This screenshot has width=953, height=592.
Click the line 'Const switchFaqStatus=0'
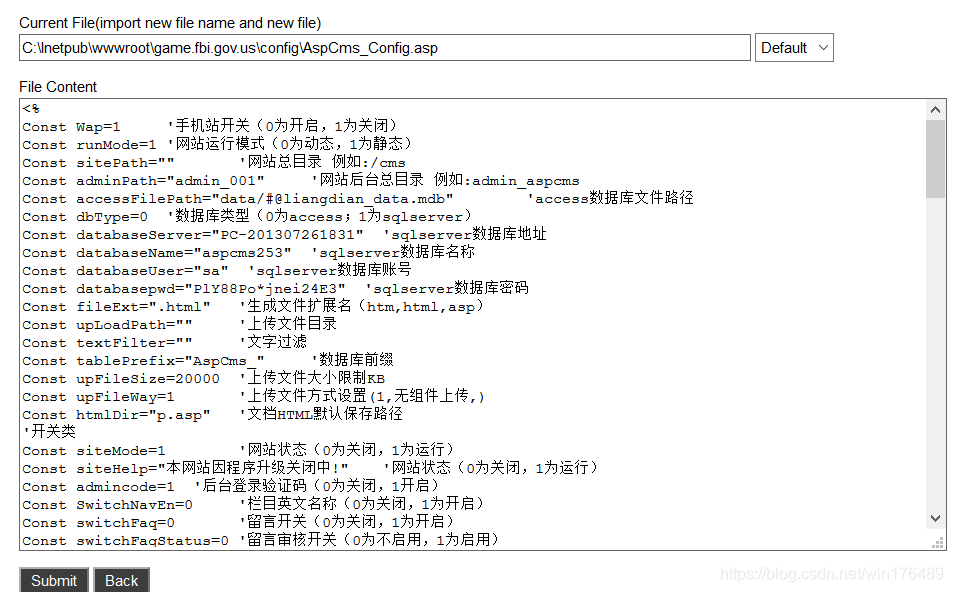point(261,540)
